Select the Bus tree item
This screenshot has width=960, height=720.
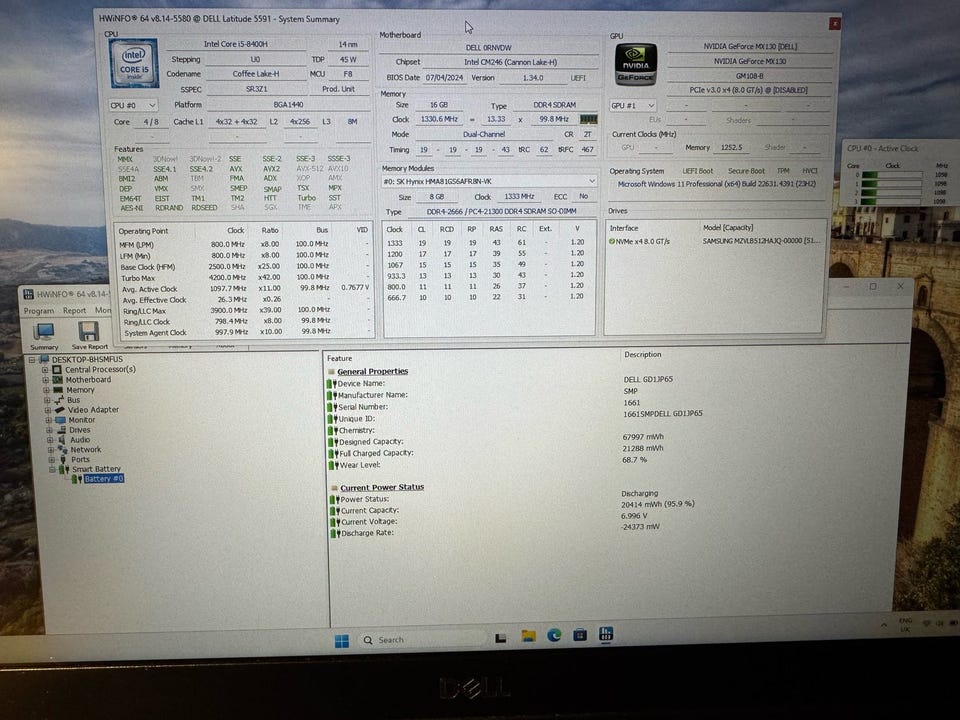pyautogui.click(x=73, y=400)
